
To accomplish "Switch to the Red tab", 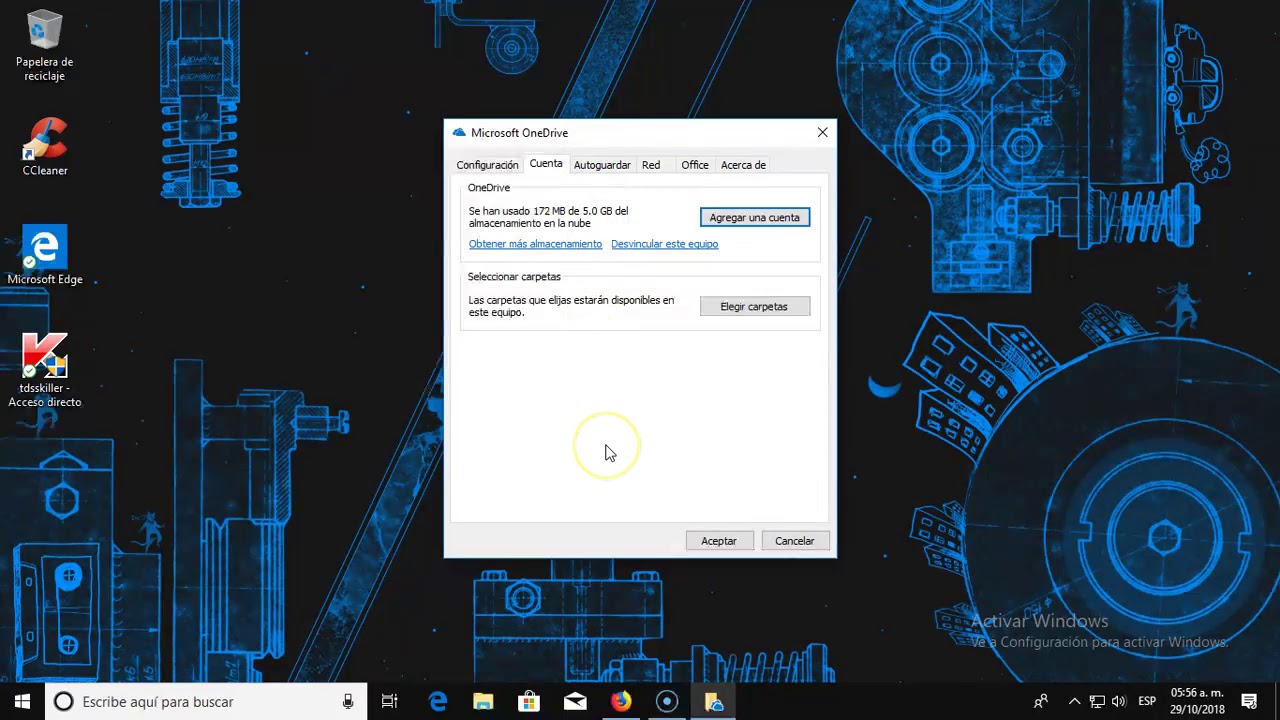I will pyautogui.click(x=651, y=165).
